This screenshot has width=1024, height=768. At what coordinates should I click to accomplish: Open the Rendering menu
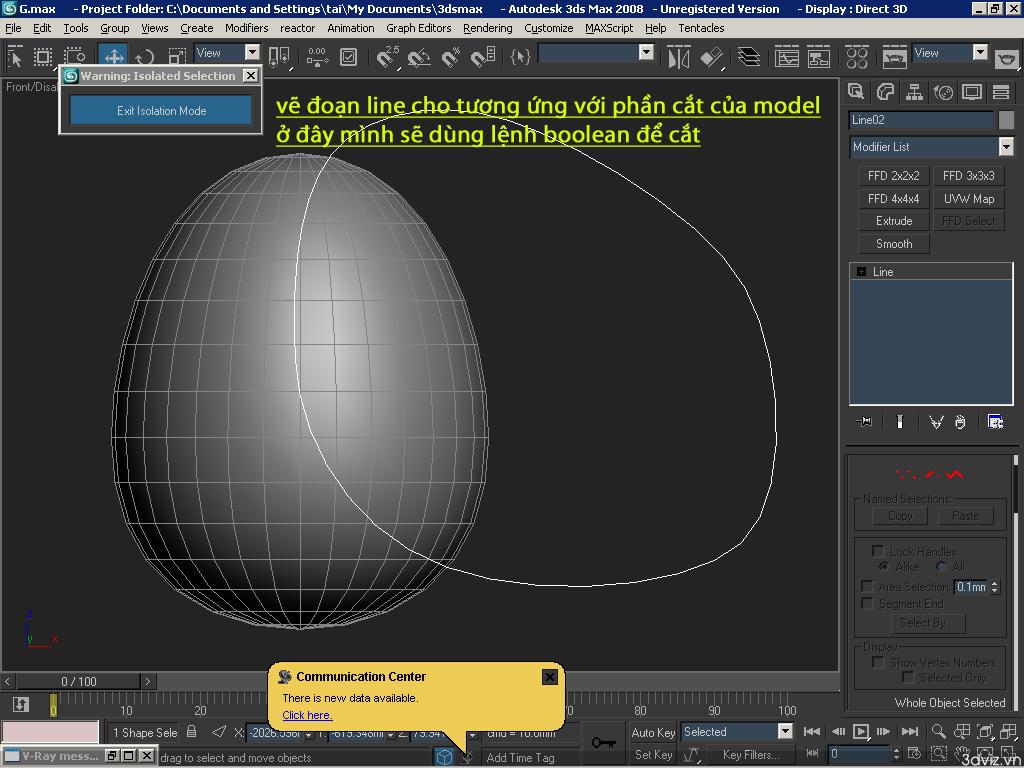click(x=487, y=28)
